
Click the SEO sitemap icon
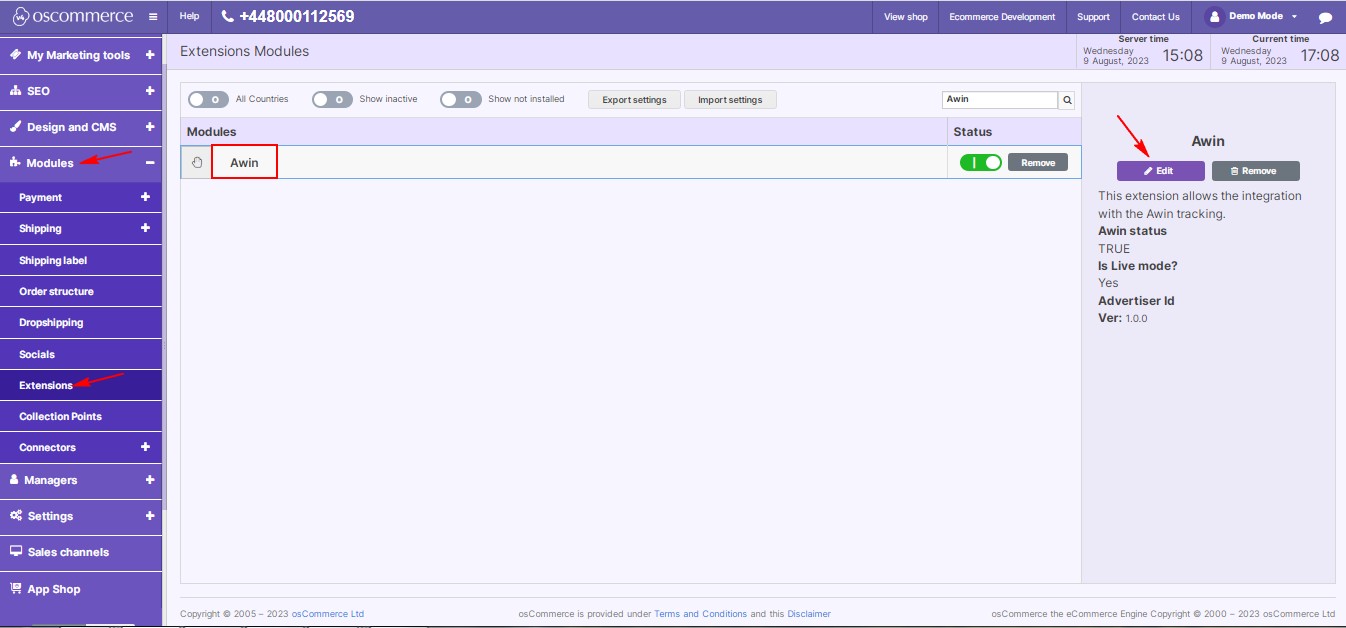coord(16,91)
